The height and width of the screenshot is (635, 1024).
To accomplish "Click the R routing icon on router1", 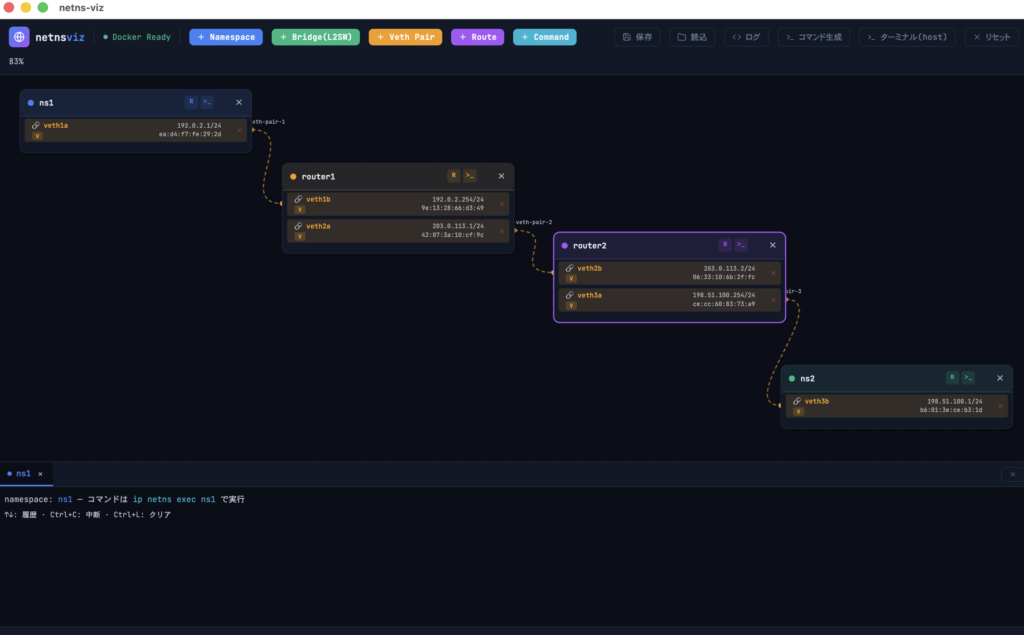I will tap(453, 176).
